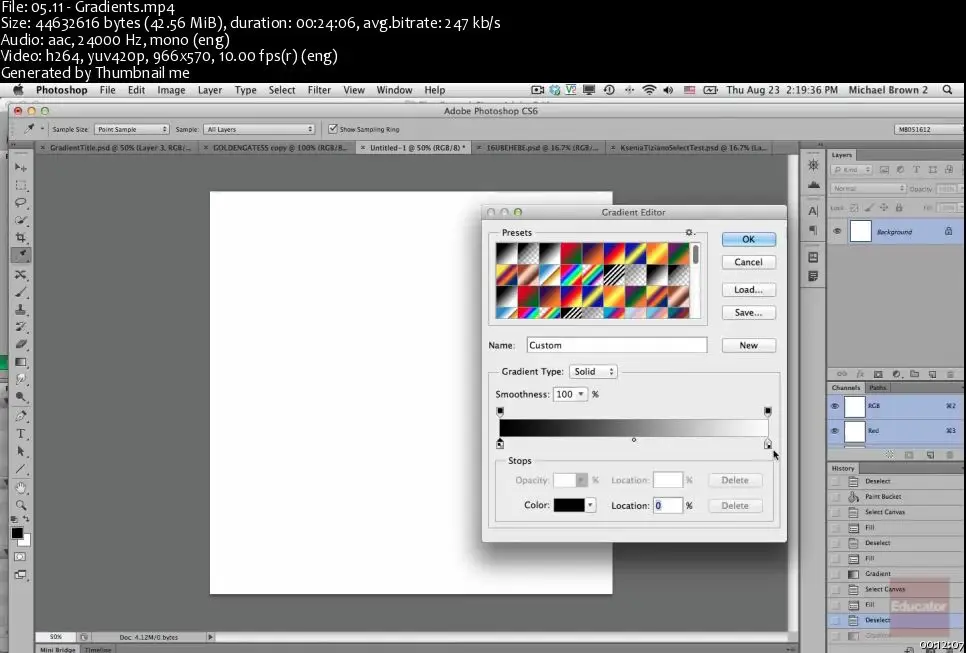This screenshot has height=653, width=966.
Task: Switch to GOLDENGATESS copy document tab
Action: coord(277,148)
